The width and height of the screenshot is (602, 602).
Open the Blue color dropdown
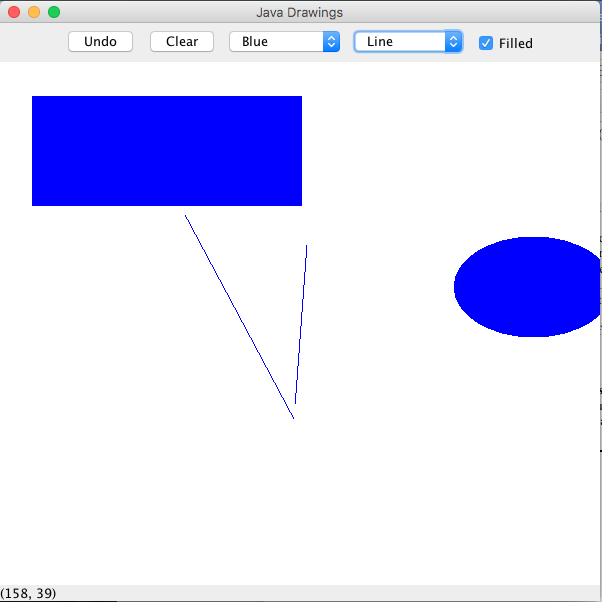(284, 41)
